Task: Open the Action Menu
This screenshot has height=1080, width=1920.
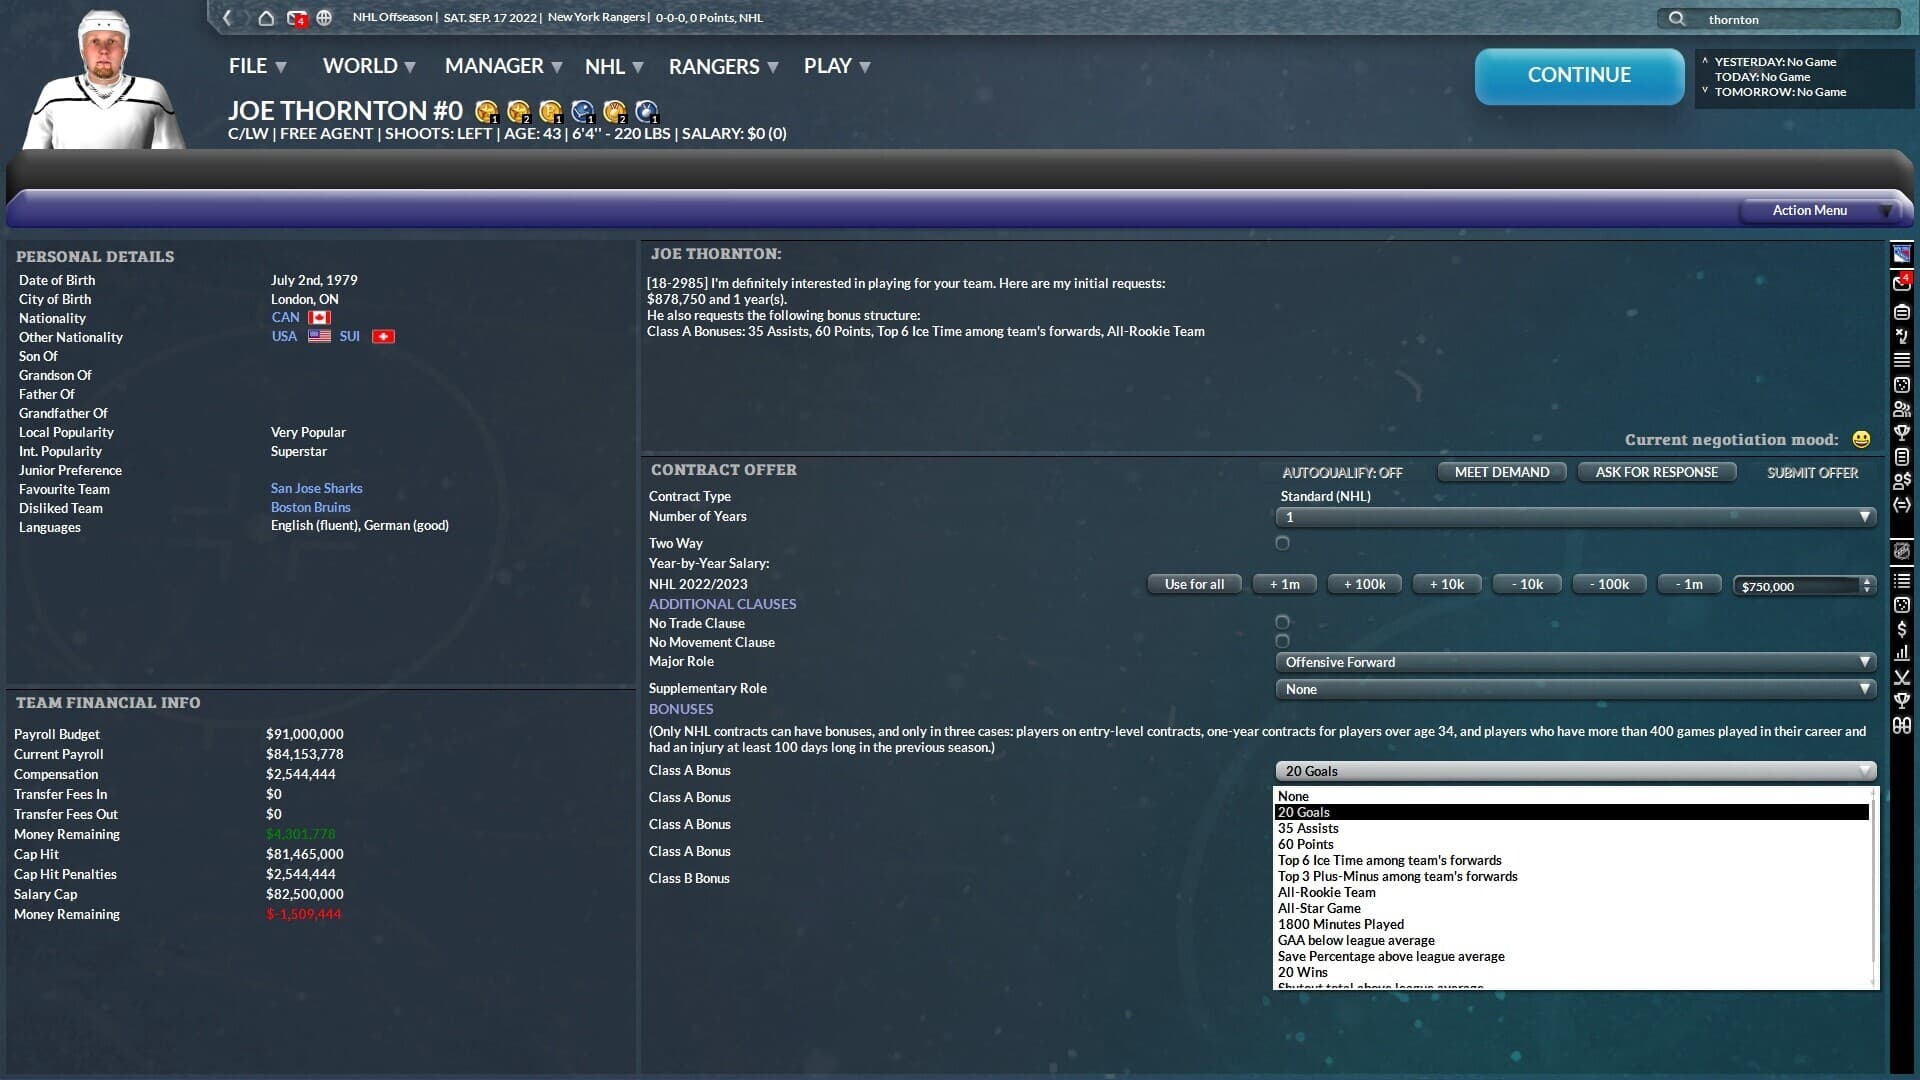Action: [x=1810, y=211]
